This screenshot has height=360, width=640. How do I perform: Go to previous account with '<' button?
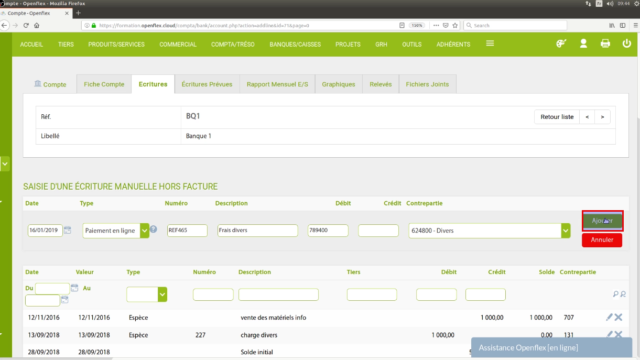(x=587, y=117)
